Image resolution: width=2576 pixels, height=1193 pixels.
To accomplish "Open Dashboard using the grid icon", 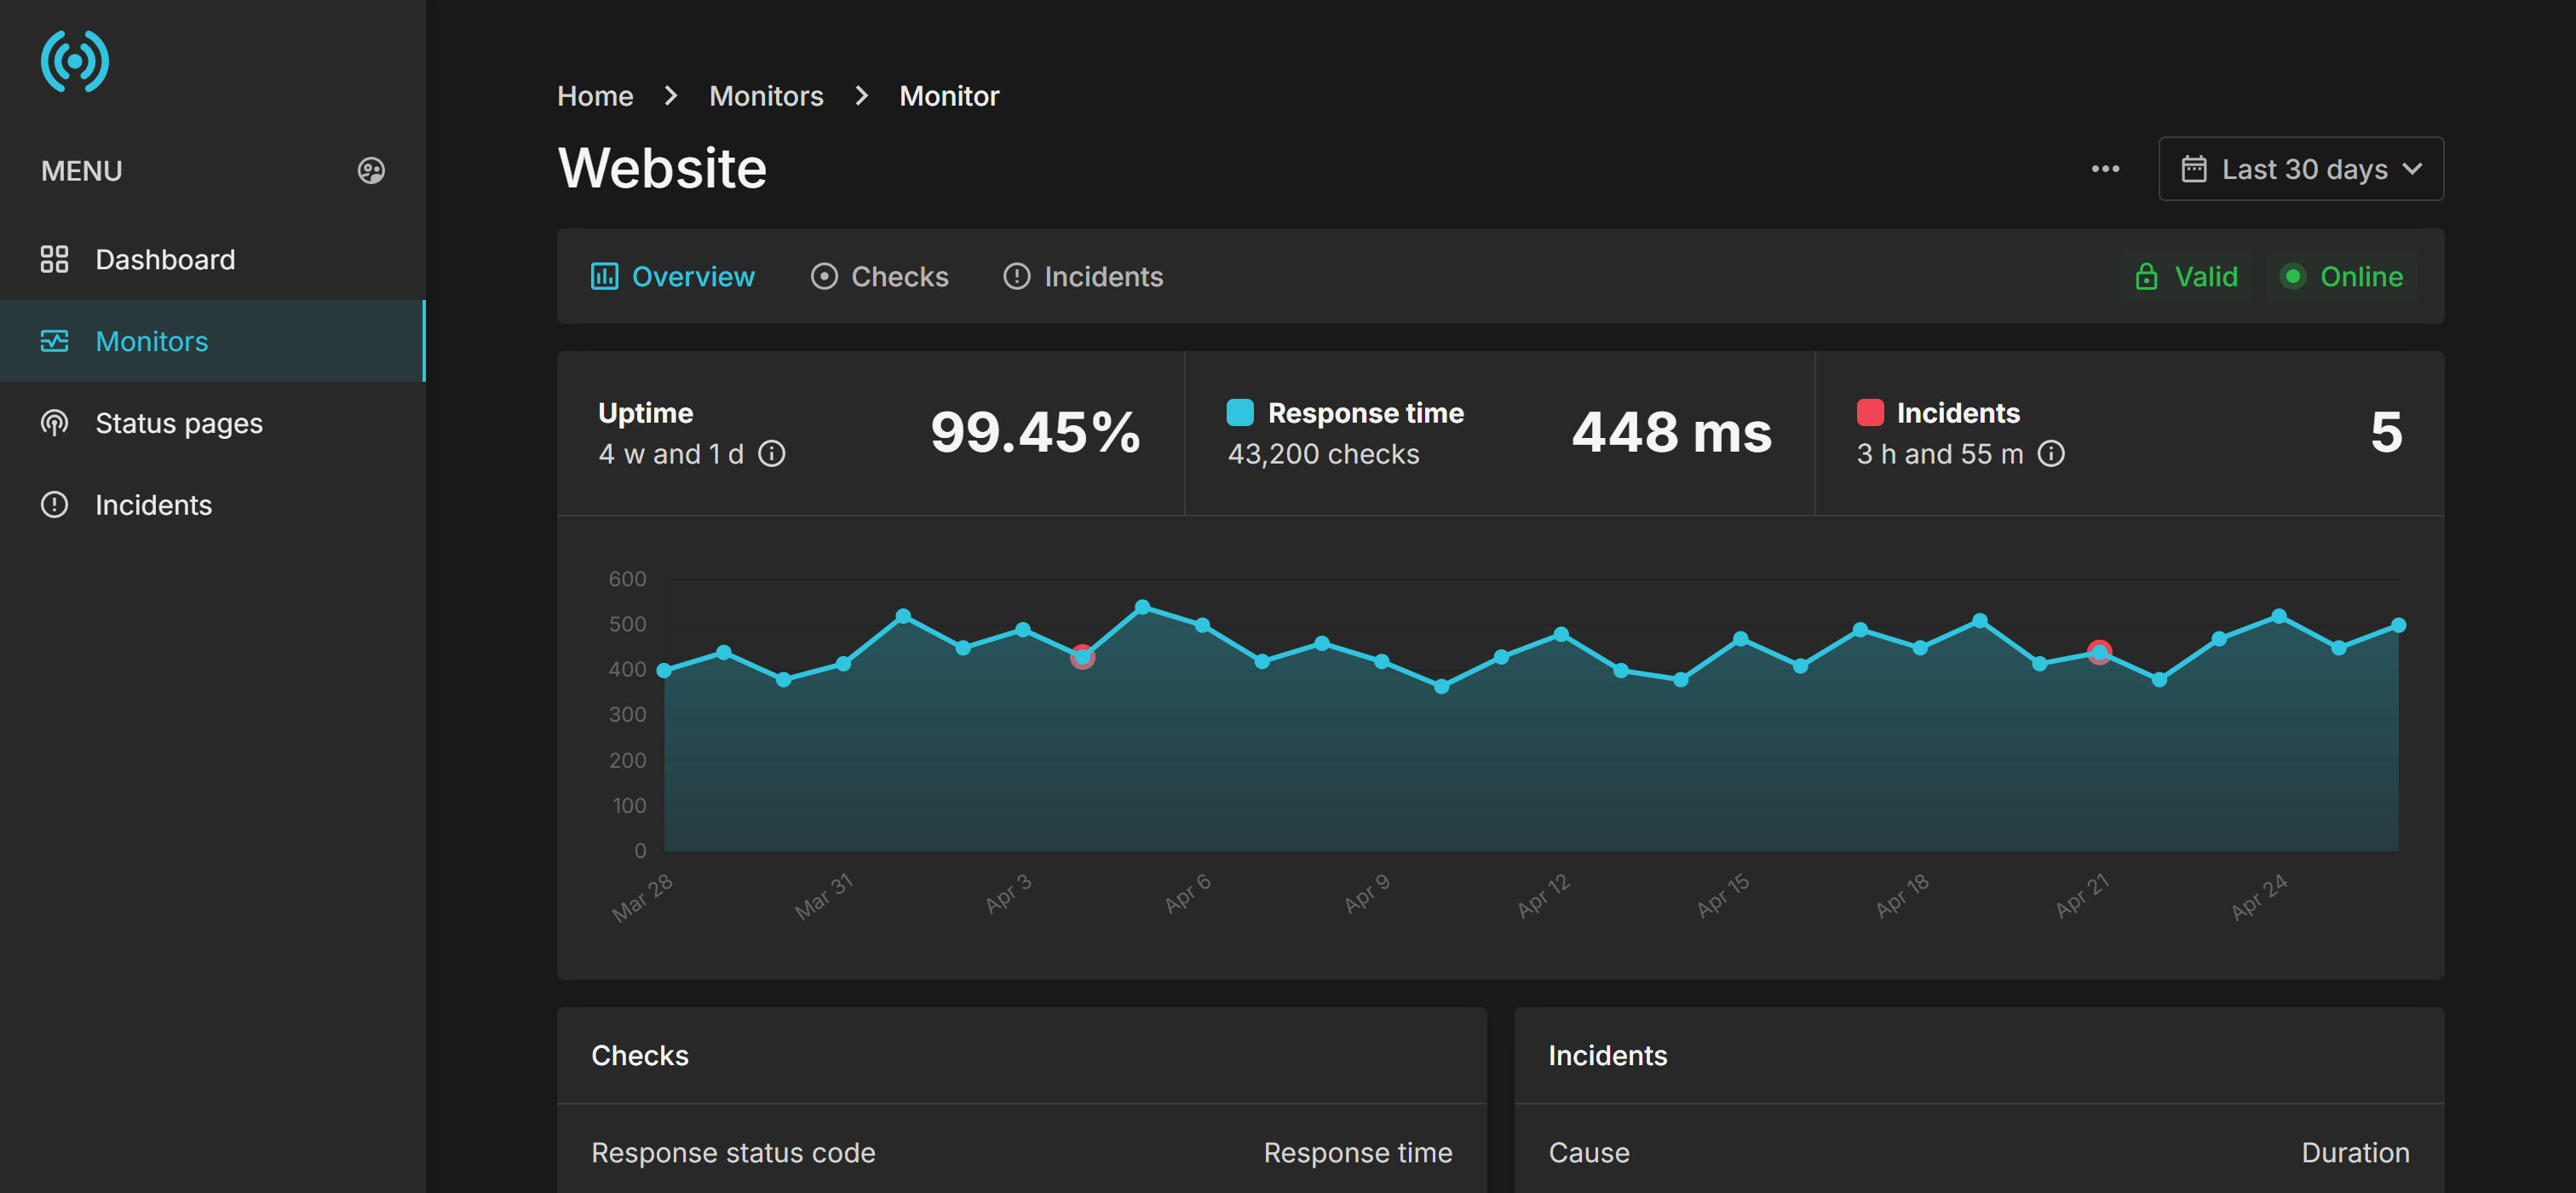I will coord(55,259).
